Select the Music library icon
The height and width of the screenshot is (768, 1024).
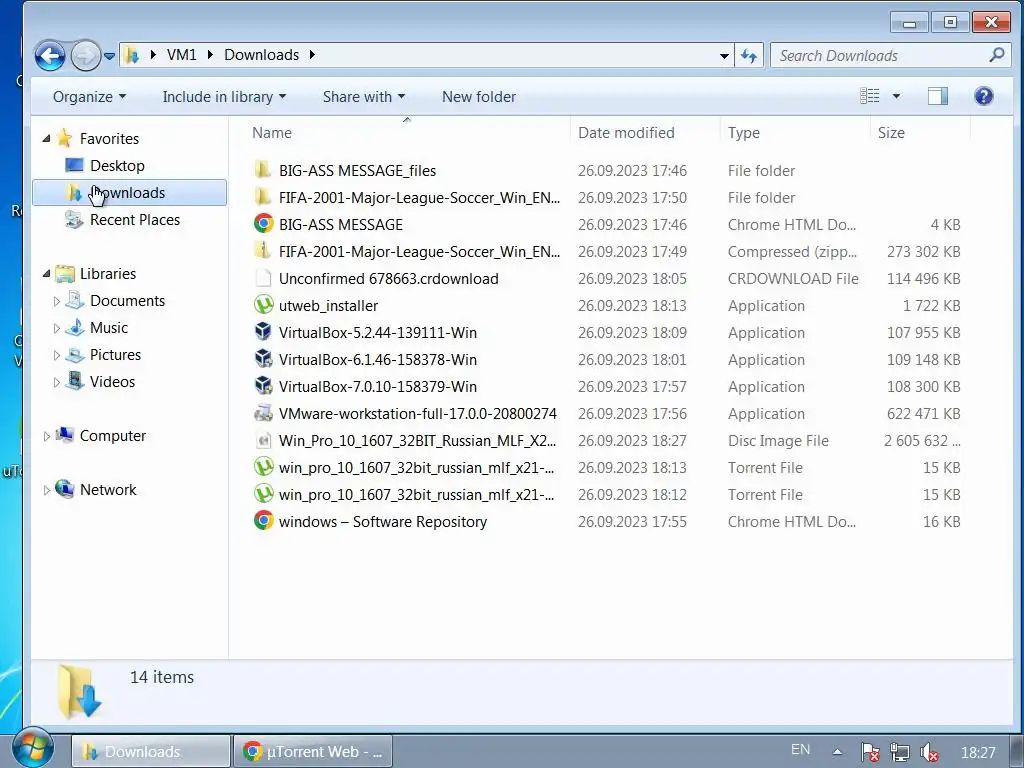pos(75,327)
